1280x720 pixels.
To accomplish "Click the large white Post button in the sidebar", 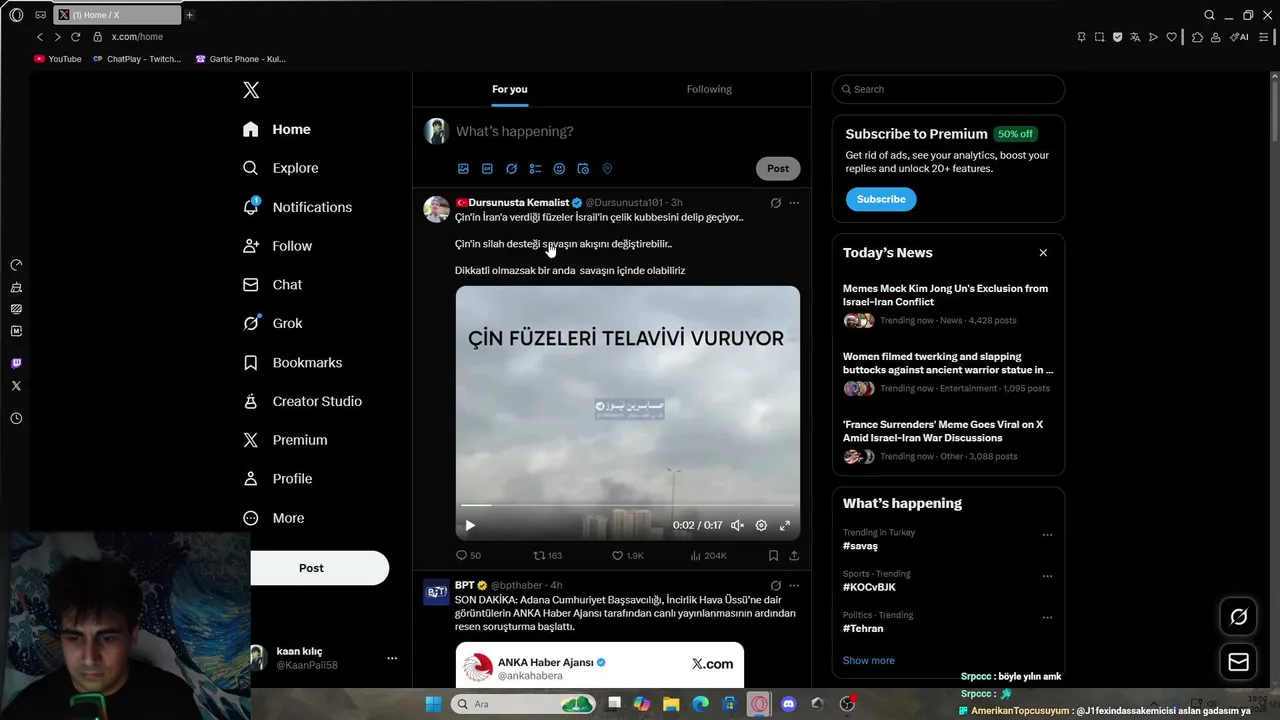I will point(311,568).
